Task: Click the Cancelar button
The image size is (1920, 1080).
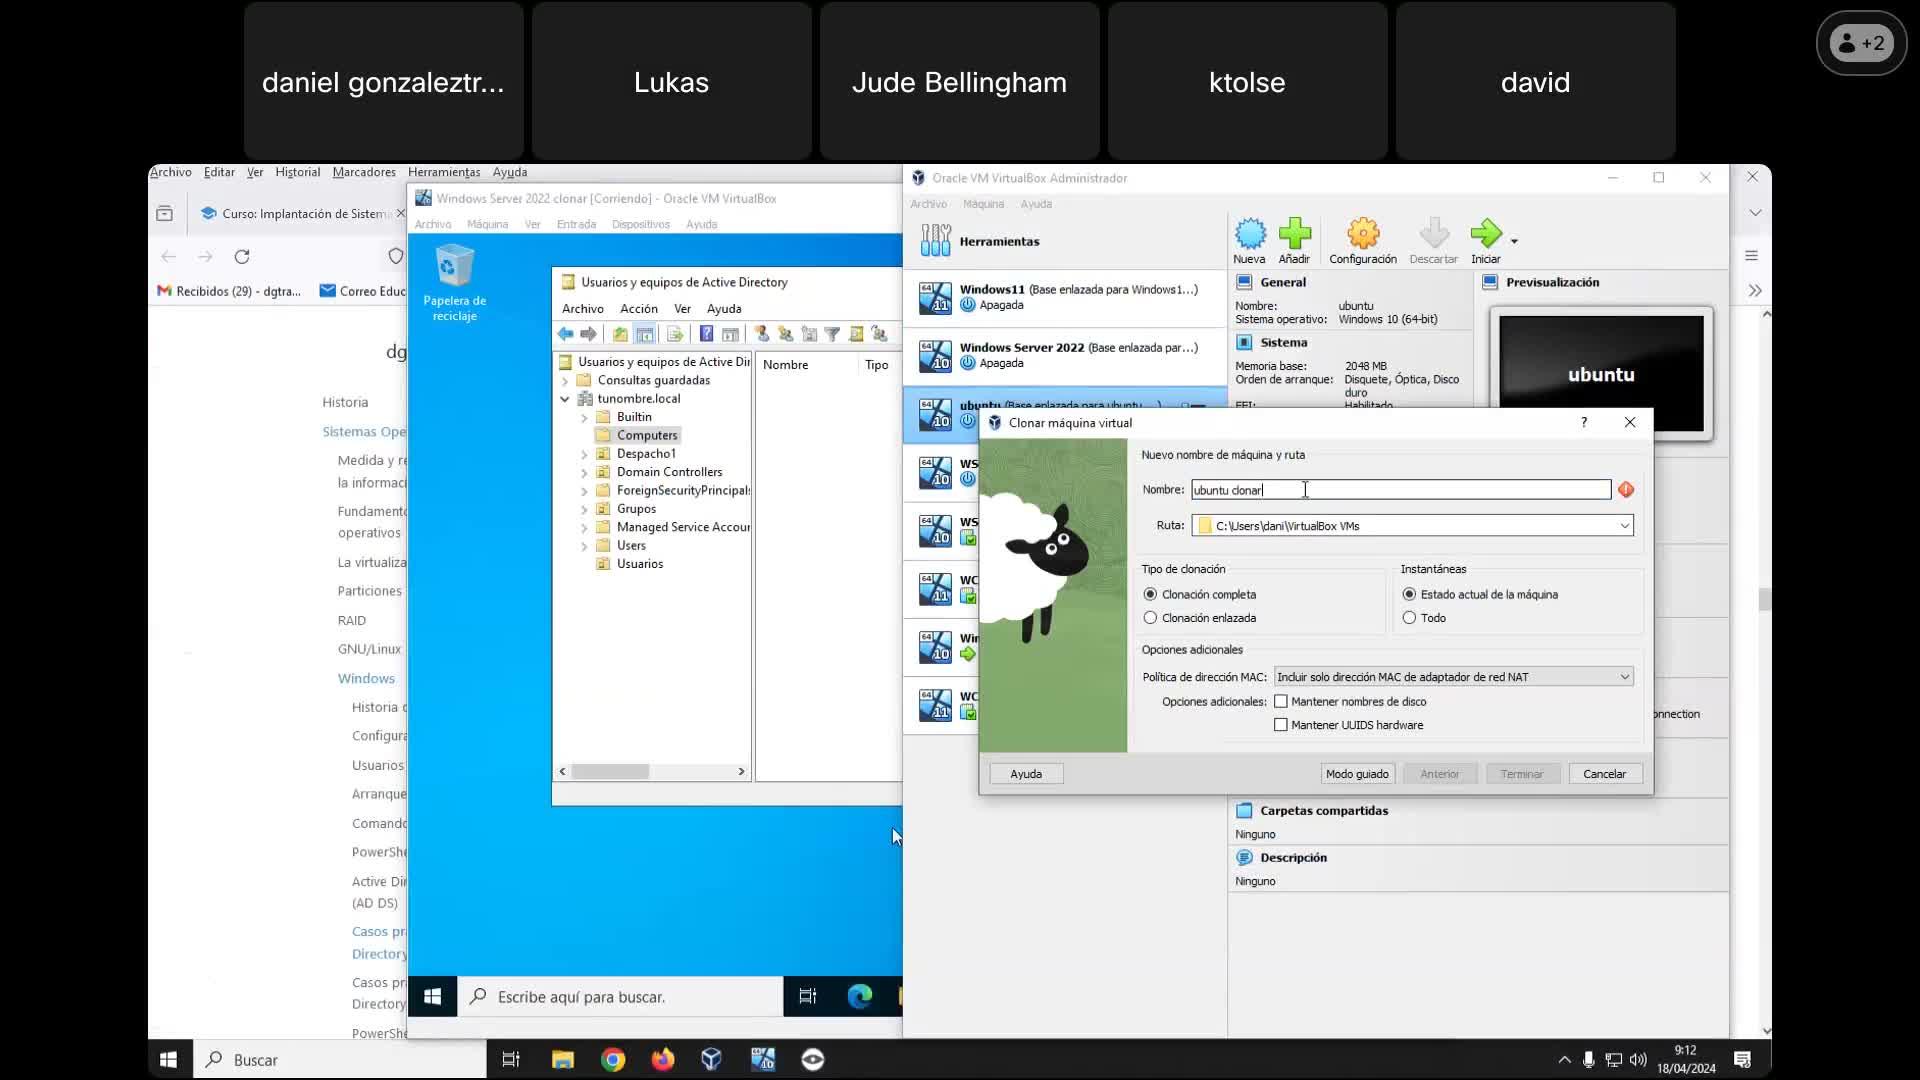Action: tap(1604, 774)
